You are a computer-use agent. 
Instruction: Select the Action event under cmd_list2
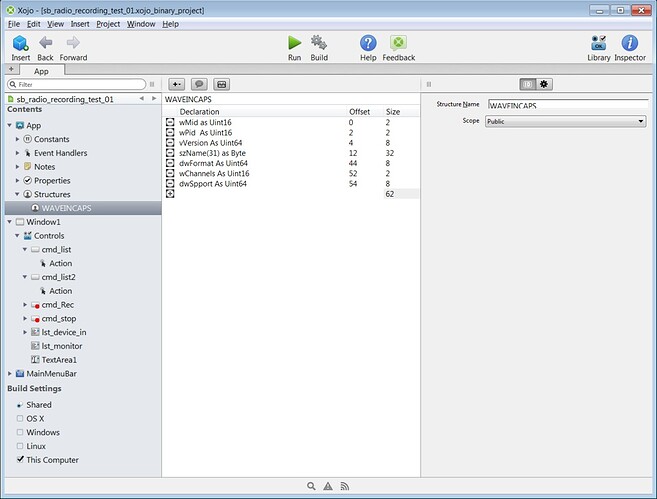point(60,291)
